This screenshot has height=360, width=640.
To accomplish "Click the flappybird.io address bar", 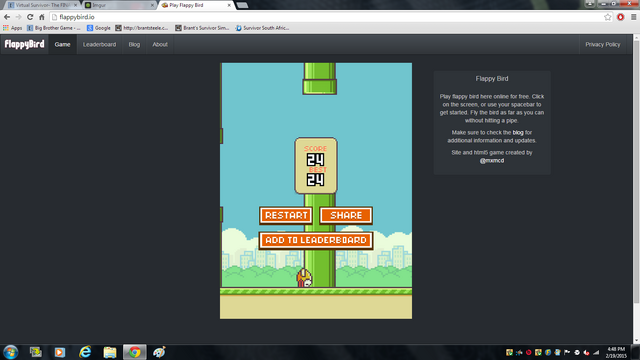I will 327,17.
